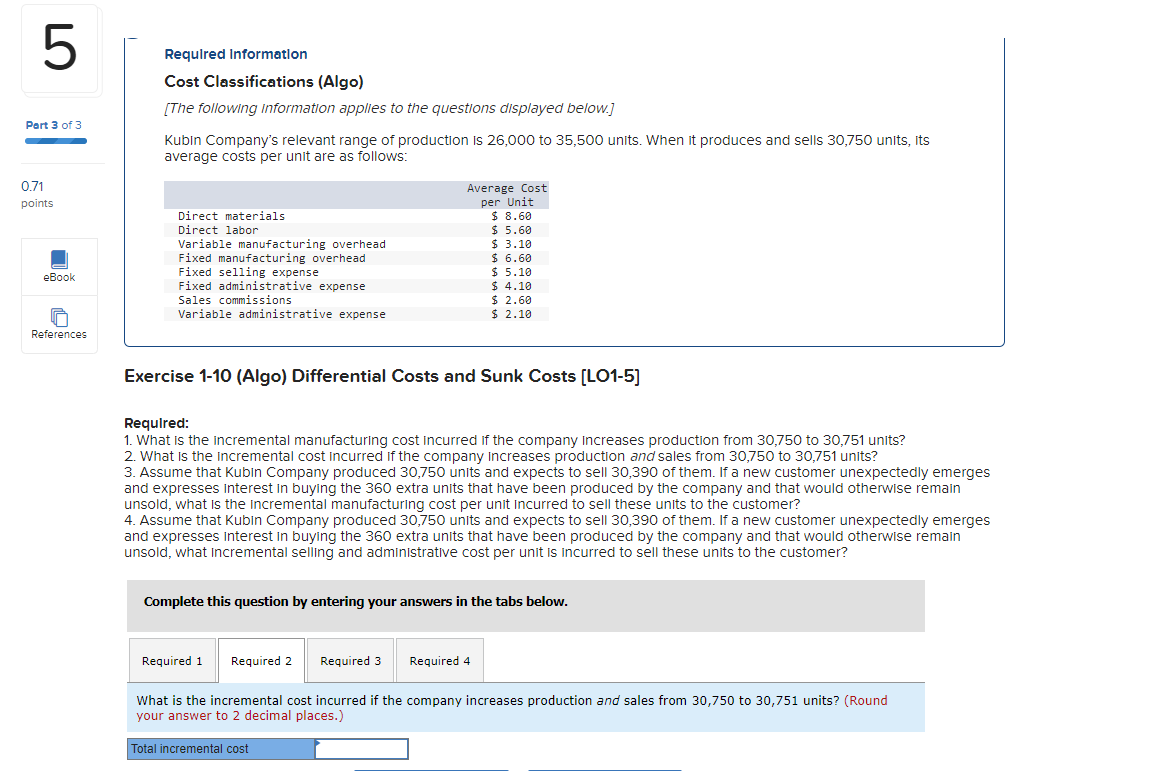This screenshot has width=1176, height=771.
Task: Click the question number 5 card
Action: click(58, 49)
